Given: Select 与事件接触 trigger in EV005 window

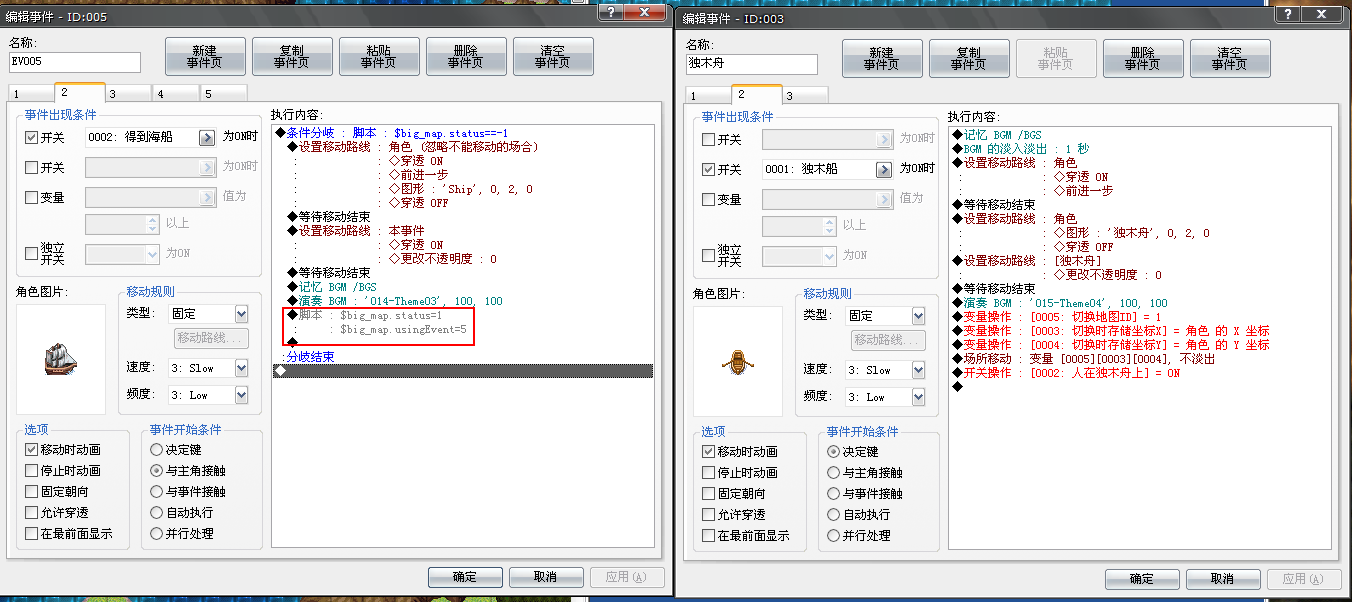Looking at the screenshot, I should 156,492.
